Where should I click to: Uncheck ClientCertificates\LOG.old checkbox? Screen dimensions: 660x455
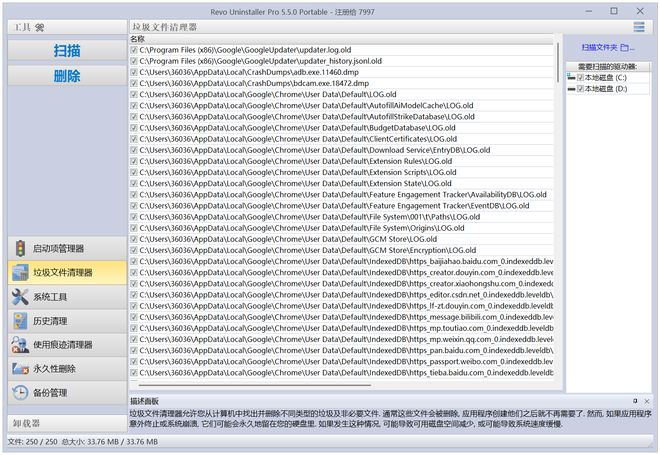point(134,139)
